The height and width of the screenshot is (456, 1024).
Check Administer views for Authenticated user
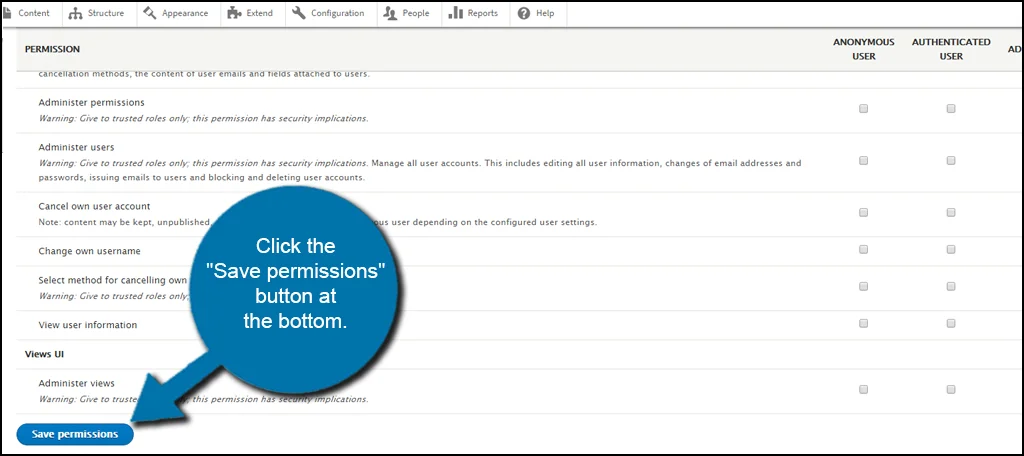[951, 389]
